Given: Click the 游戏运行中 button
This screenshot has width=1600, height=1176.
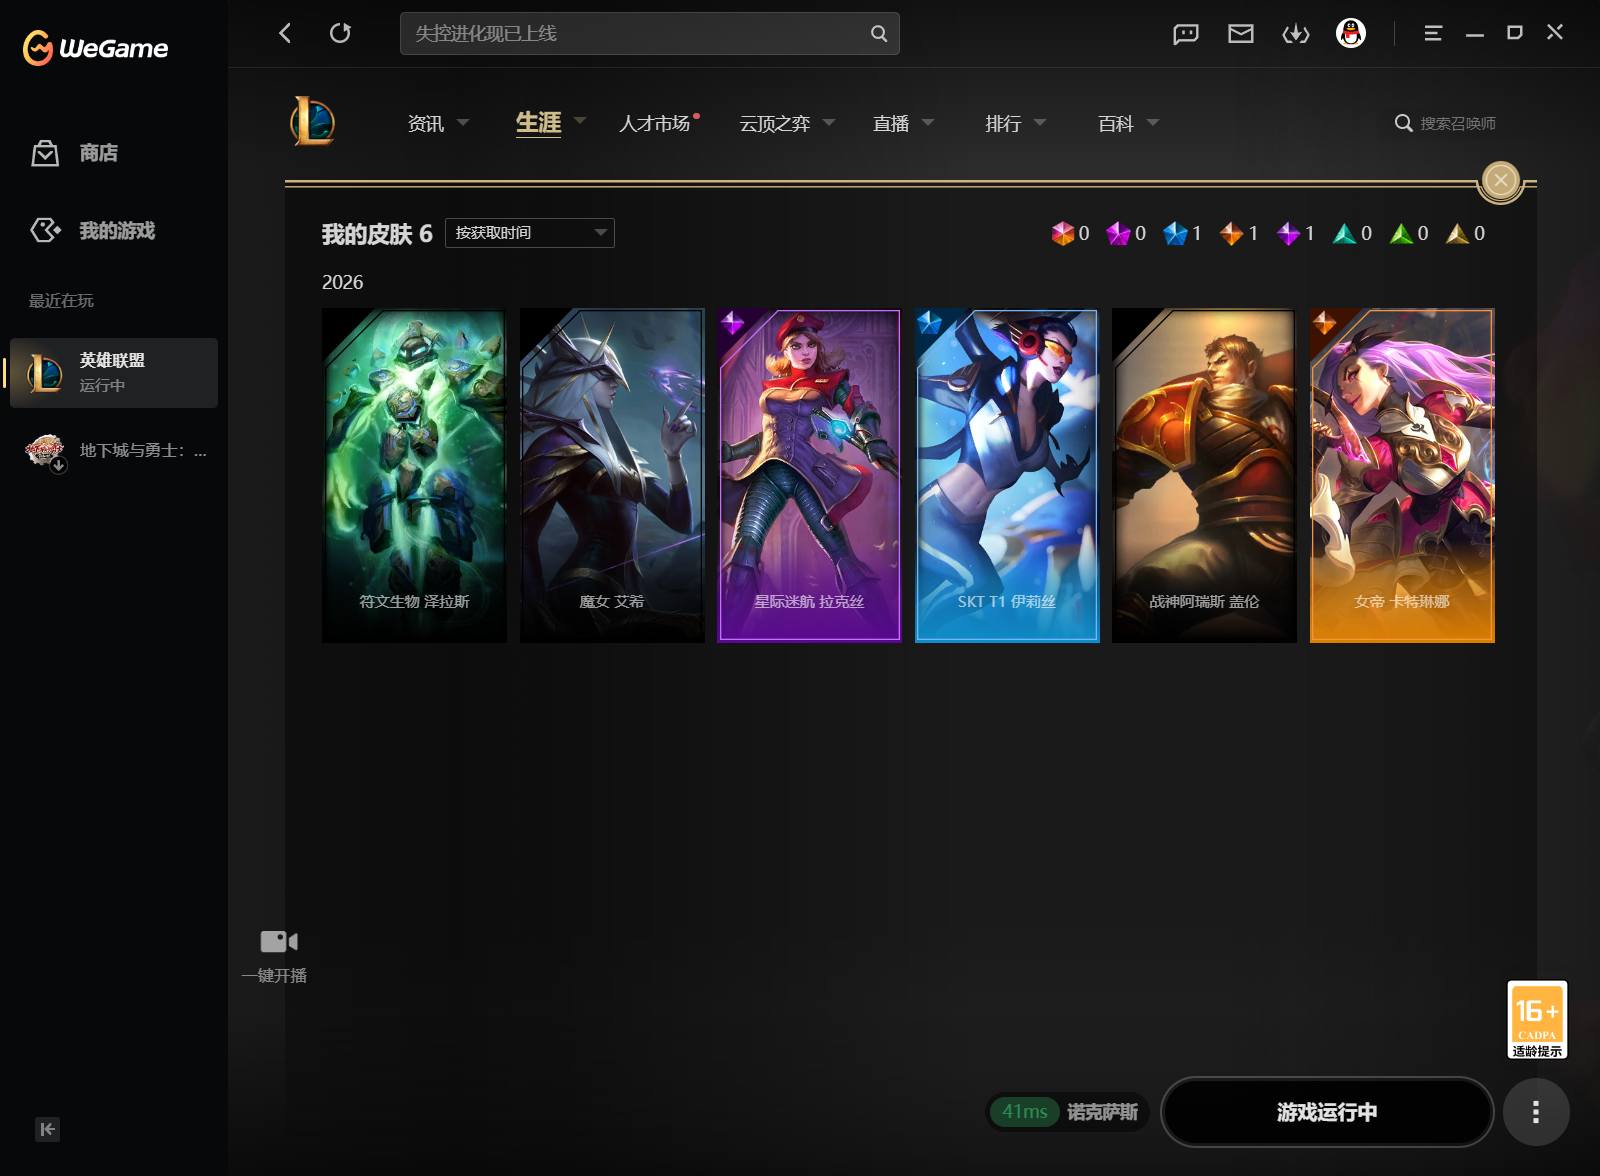Looking at the screenshot, I should coord(1327,1112).
